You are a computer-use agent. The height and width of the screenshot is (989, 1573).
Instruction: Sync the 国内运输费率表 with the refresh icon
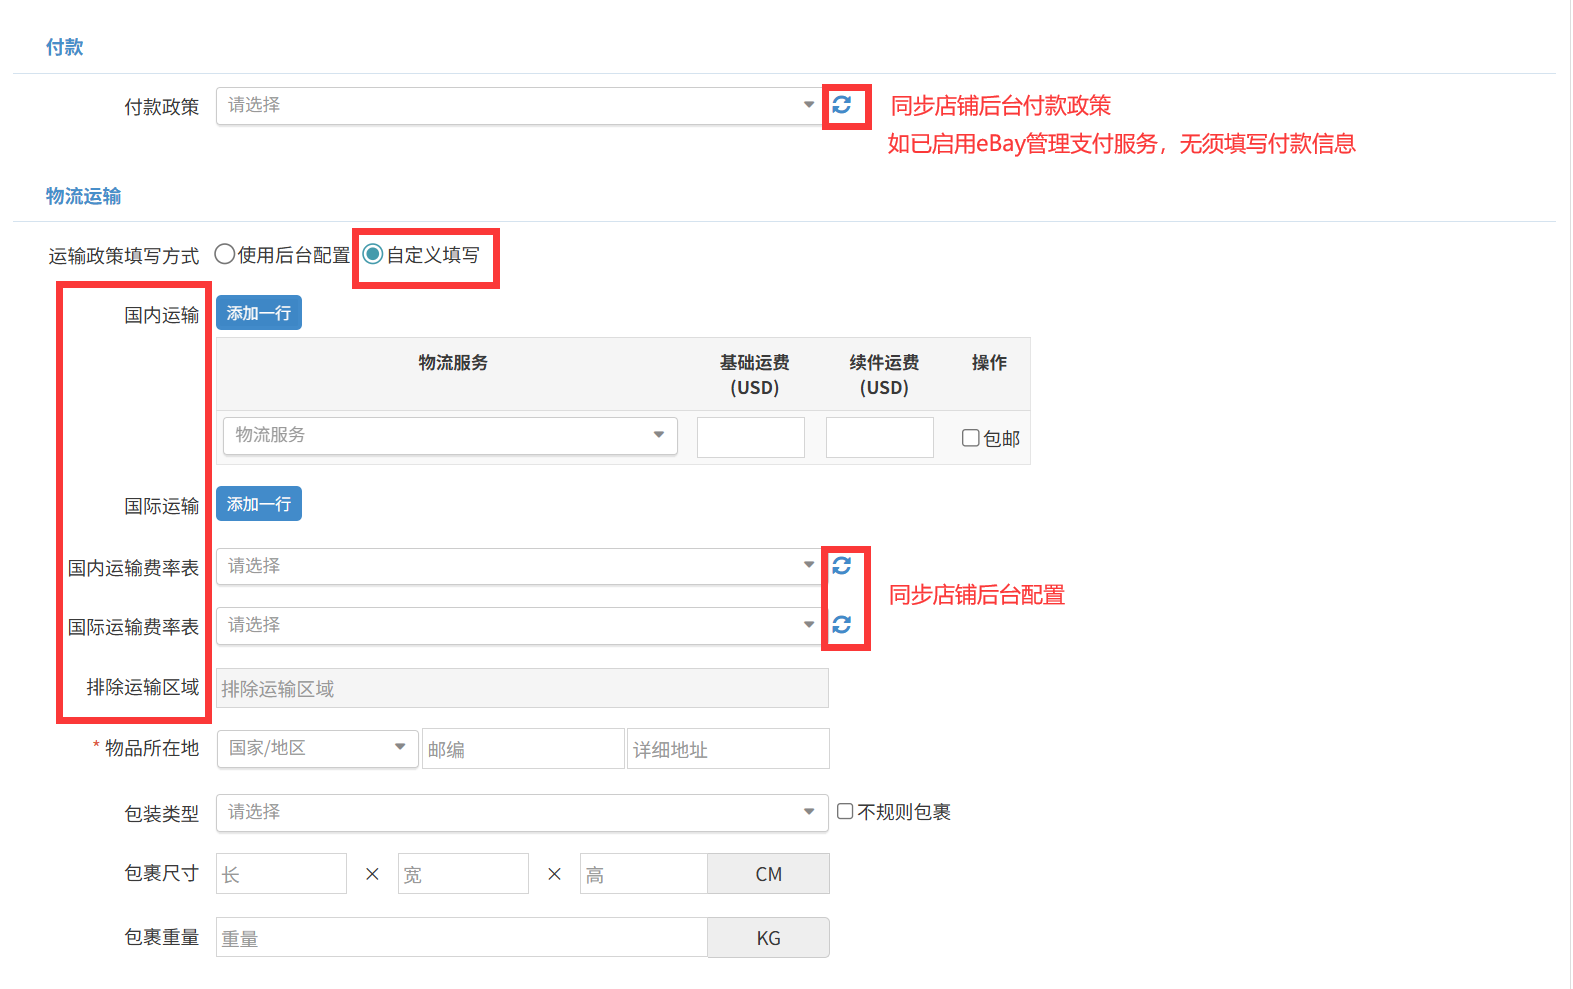pos(842,566)
